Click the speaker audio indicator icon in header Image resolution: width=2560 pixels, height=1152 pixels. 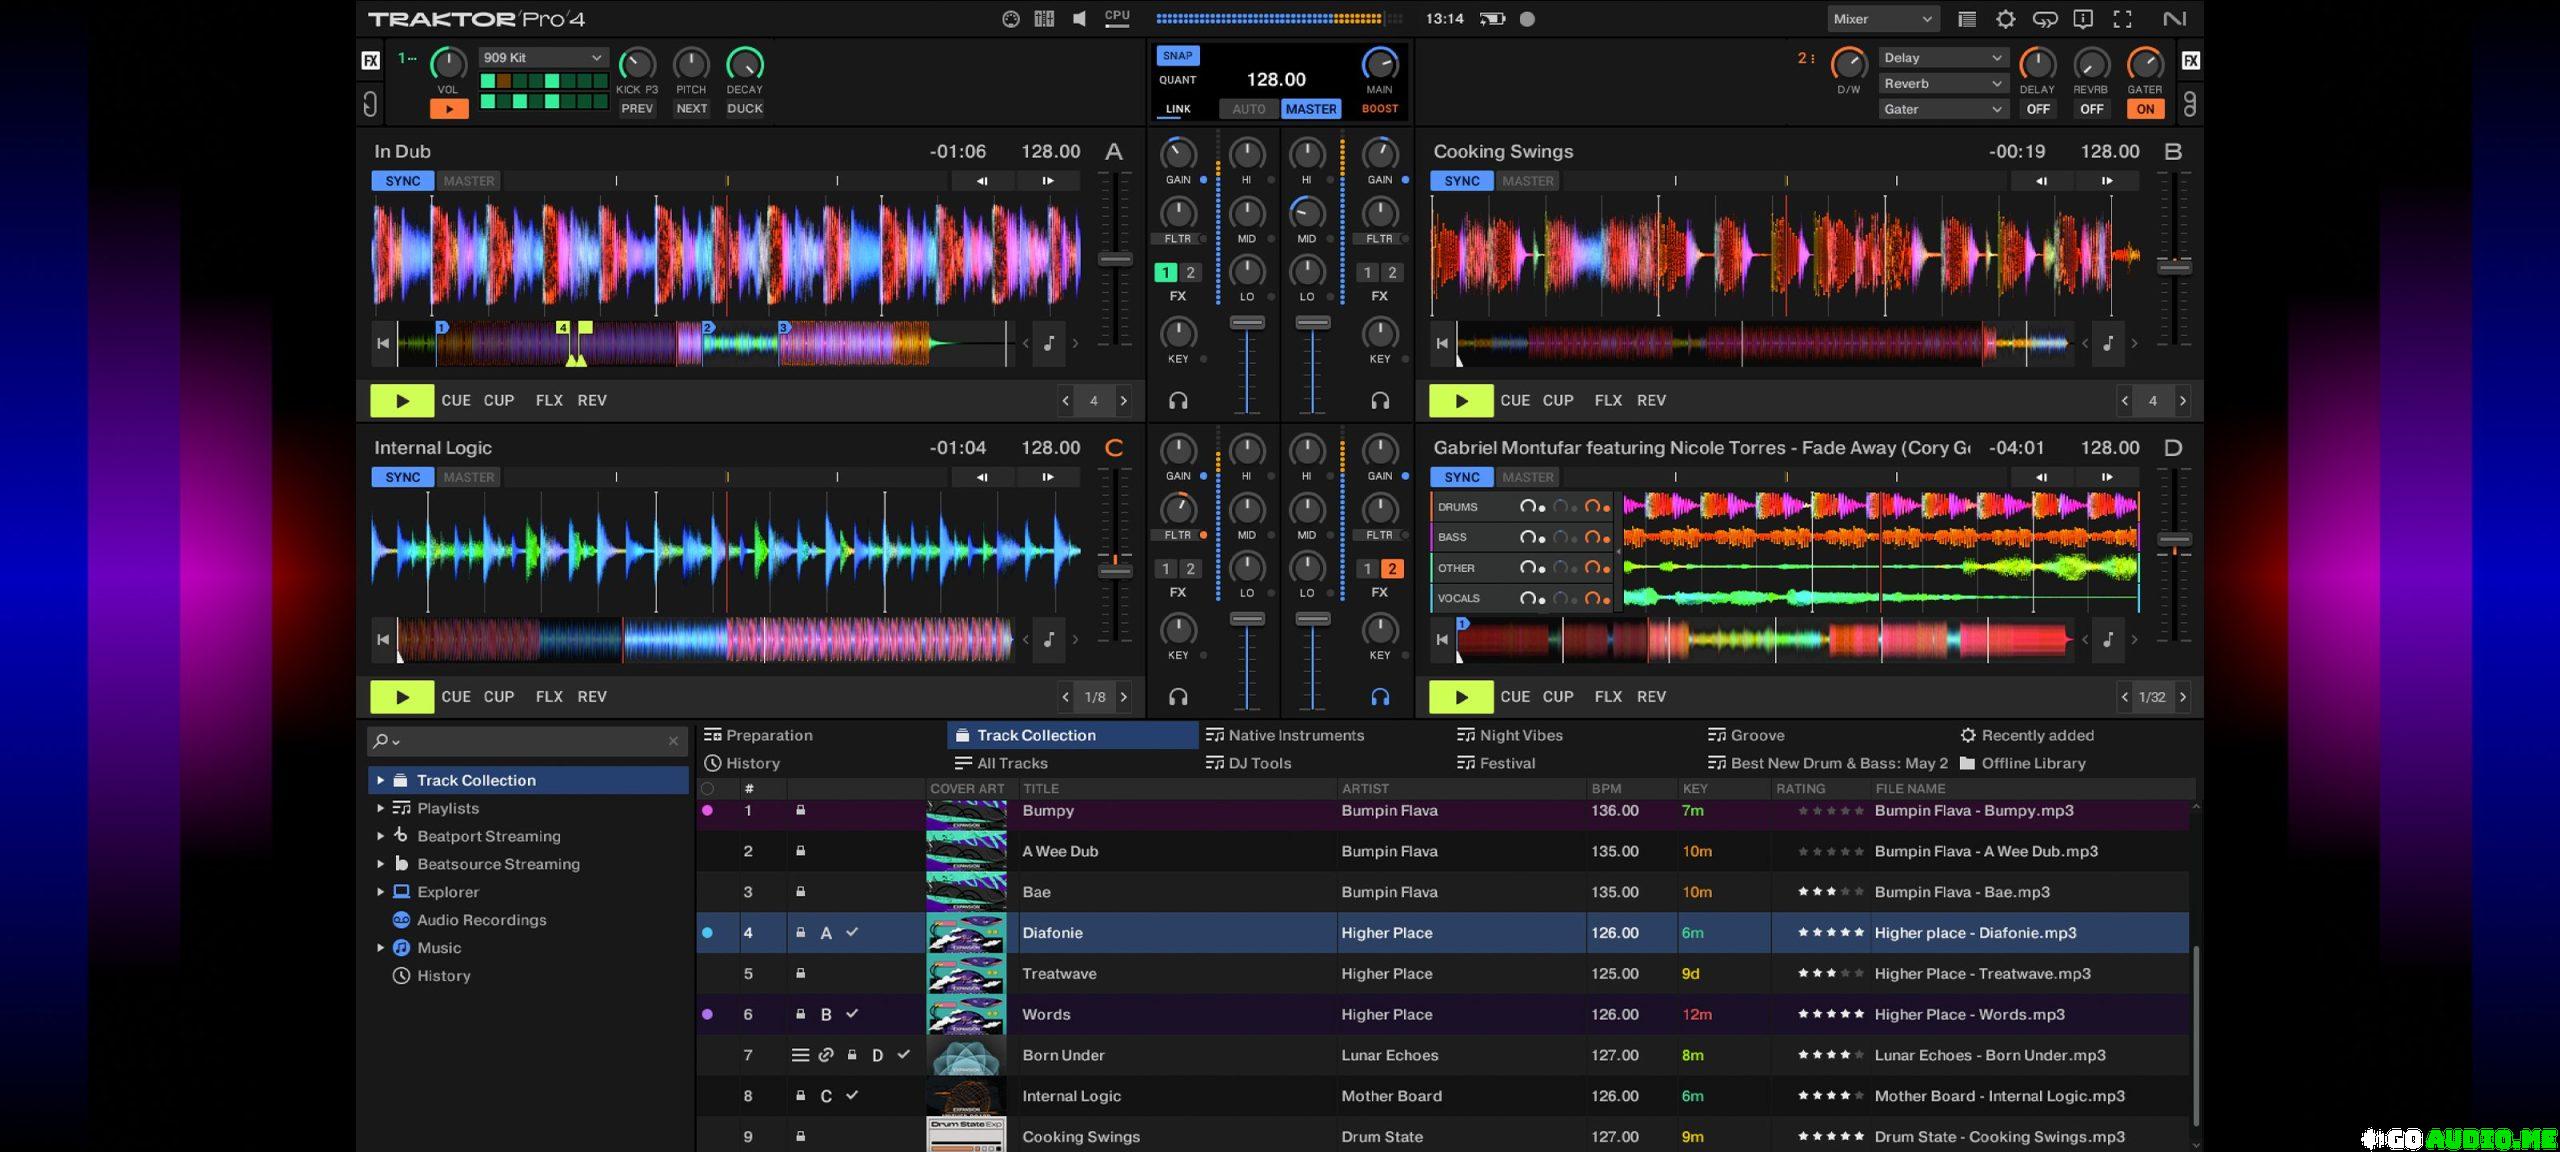pyautogui.click(x=1079, y=19)
